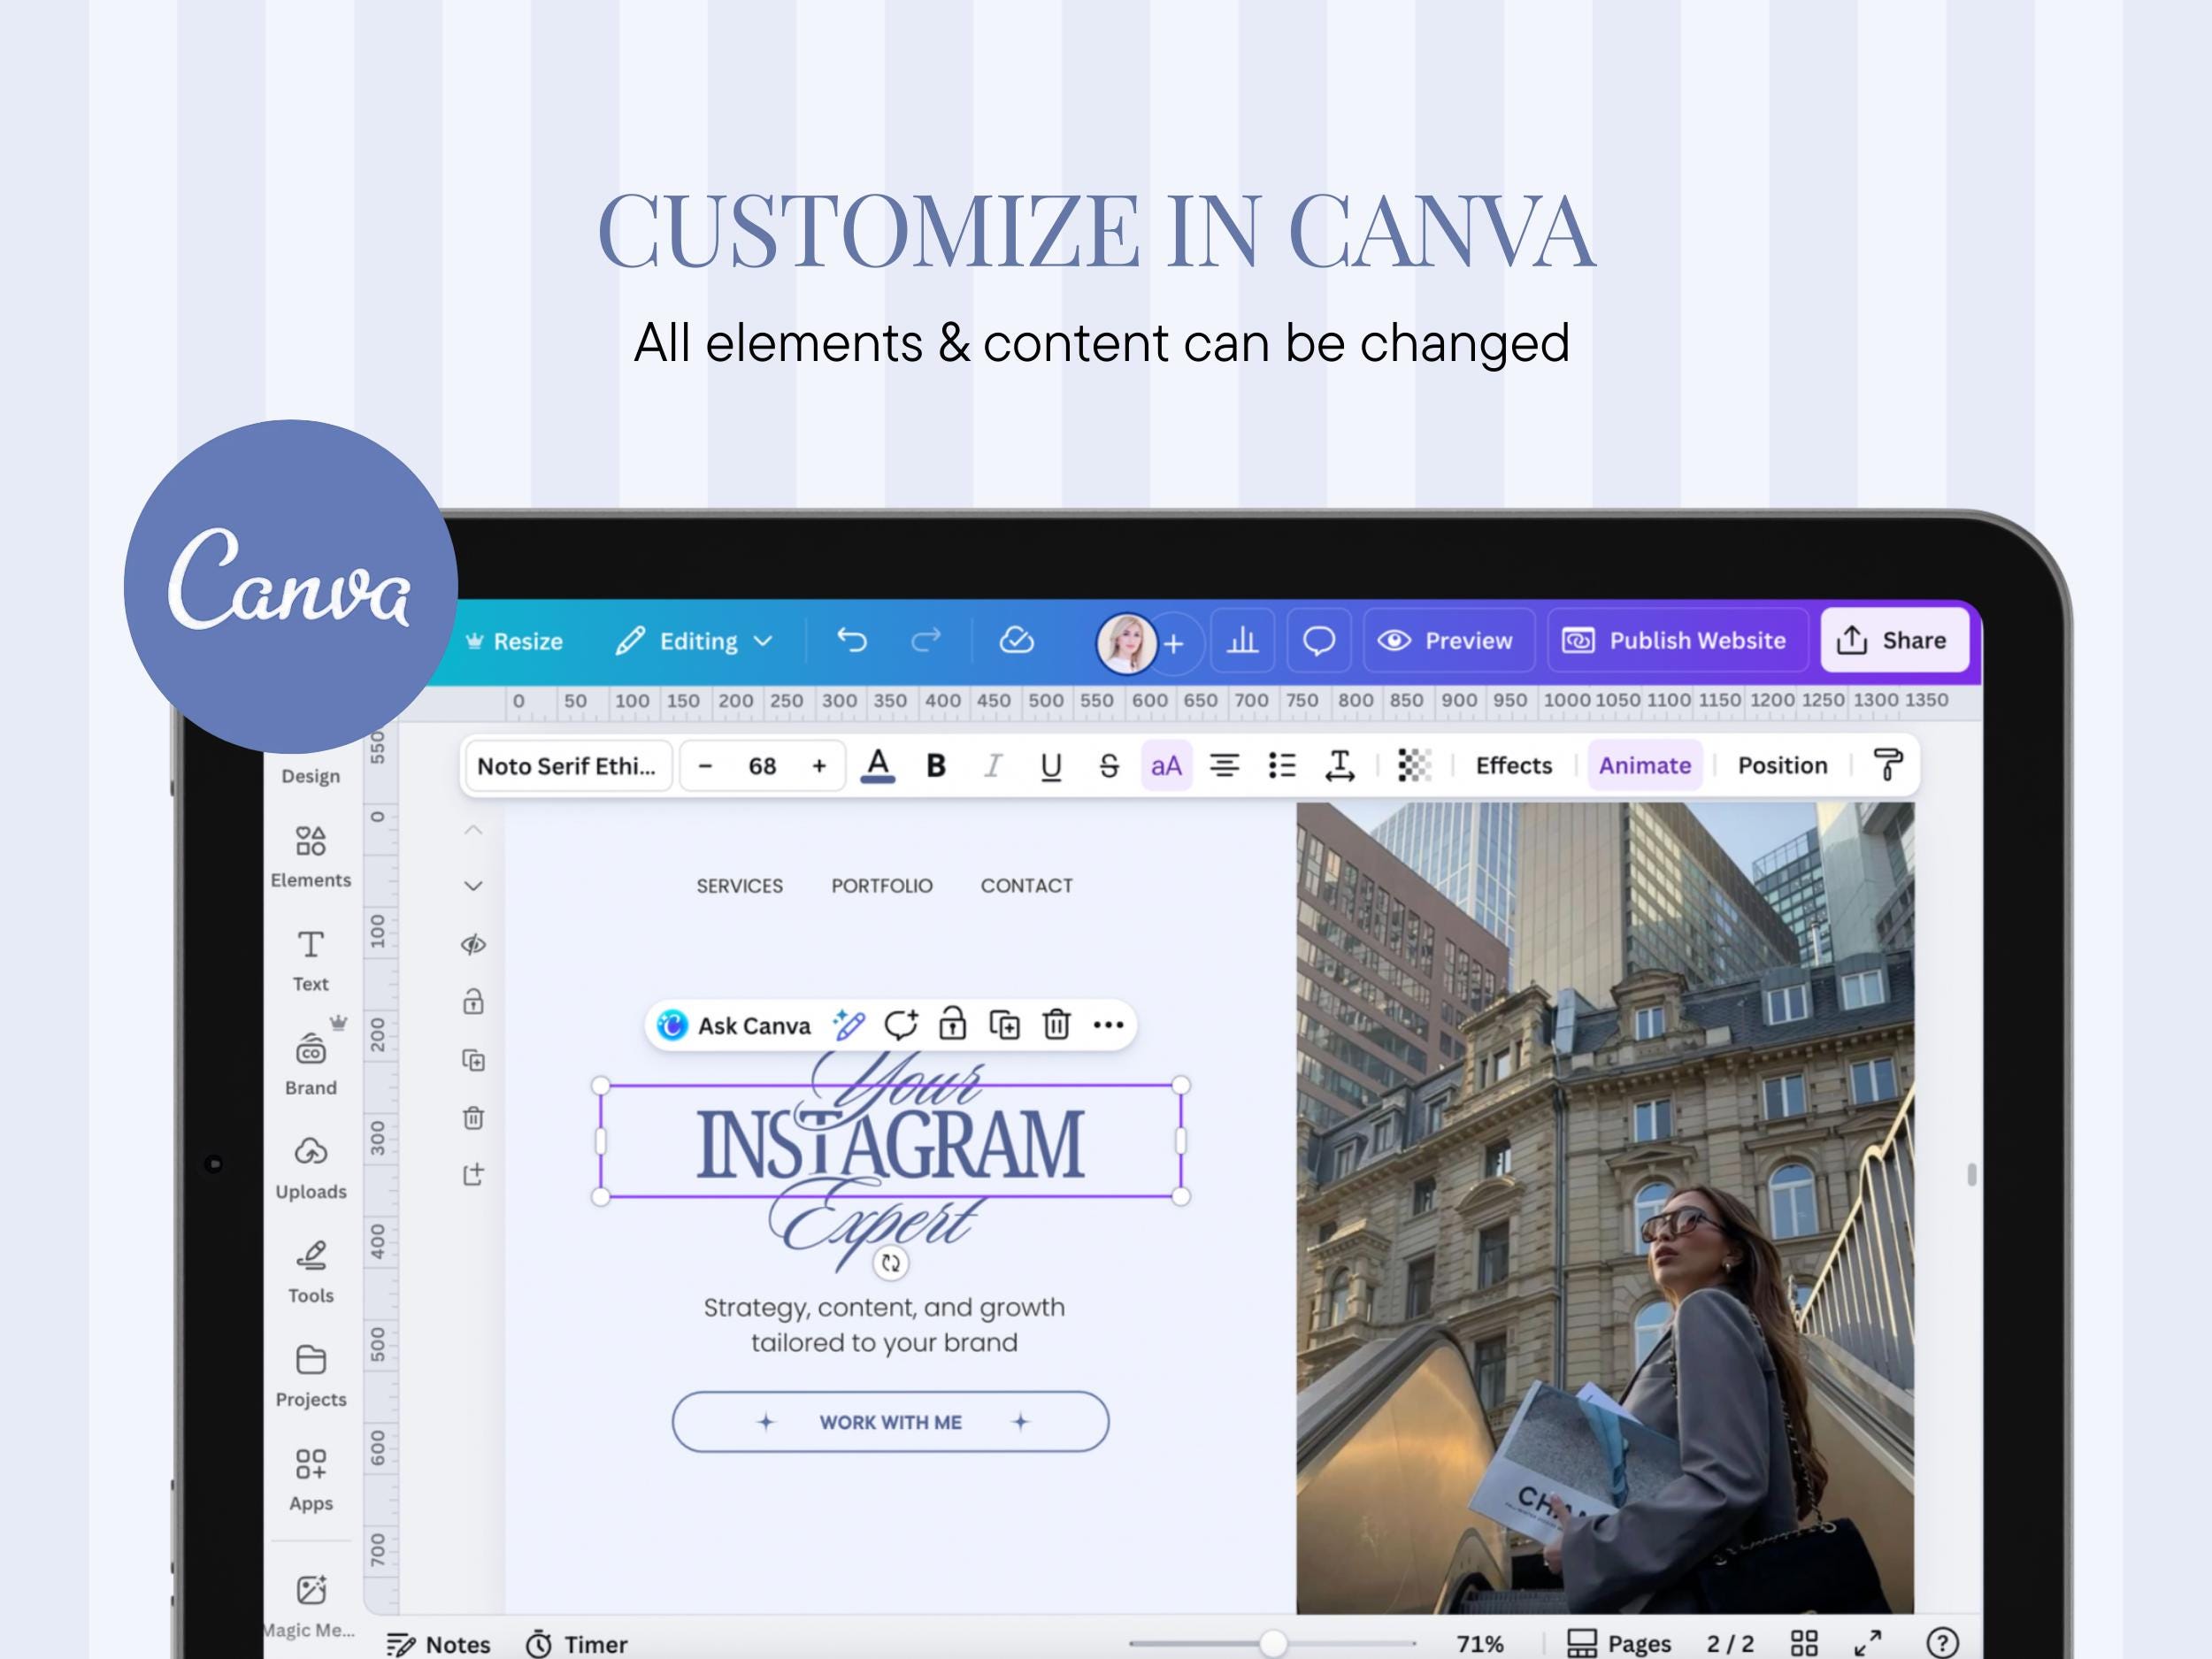The image size is (2212, 1659).
Task: Open the Uploads panel
Action: [x=310, y=1168]
